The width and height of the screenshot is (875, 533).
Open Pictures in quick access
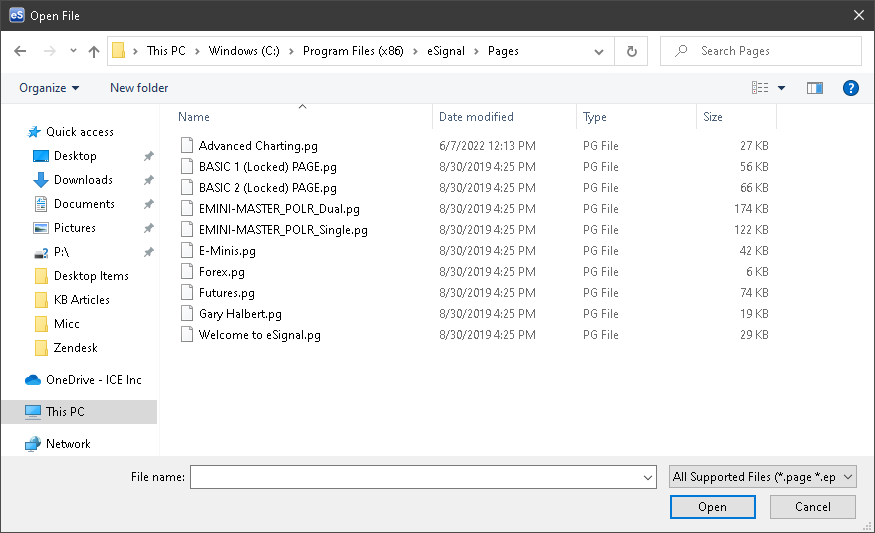75,228
